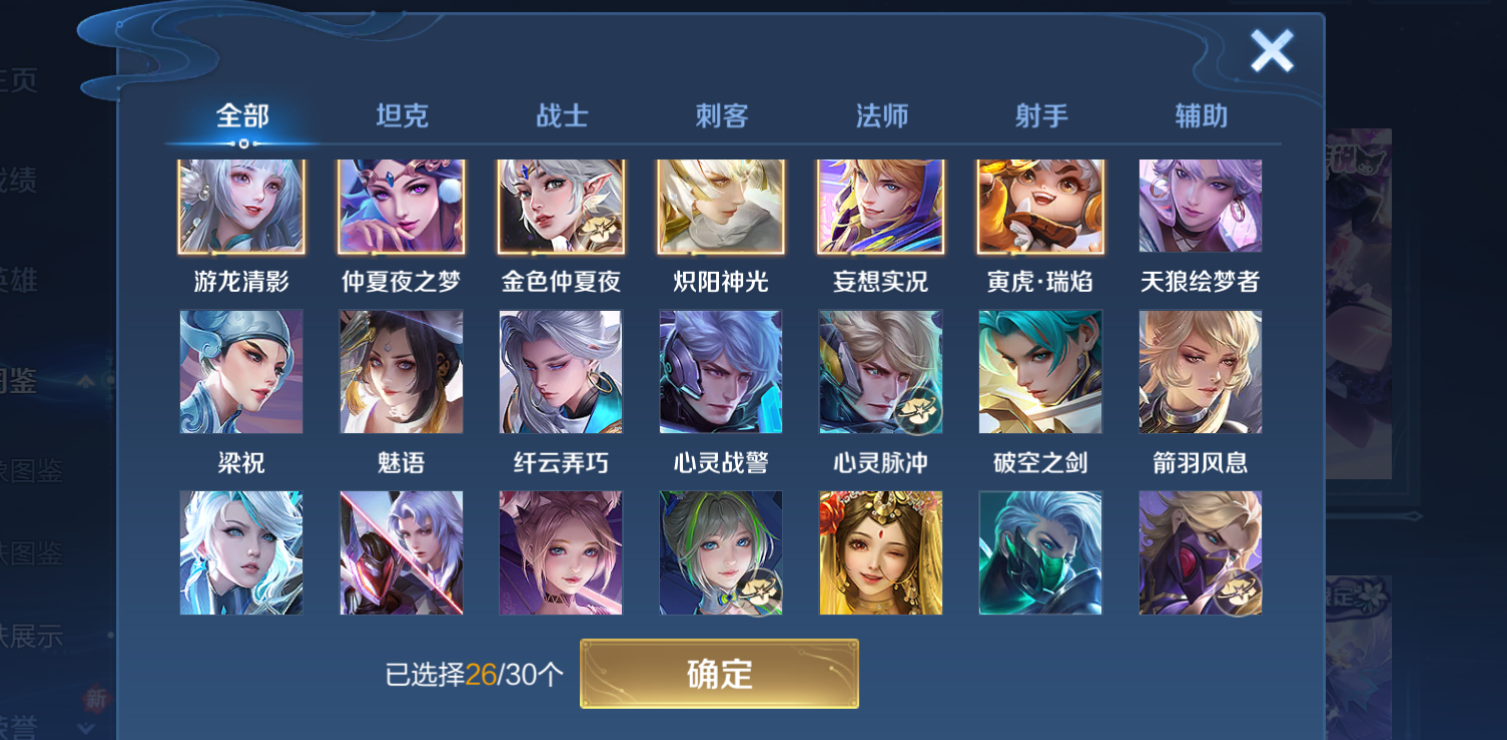The image size is (1507, 740).
Task: Pick the 心灵战警 skin avatar
Action: 721,372
